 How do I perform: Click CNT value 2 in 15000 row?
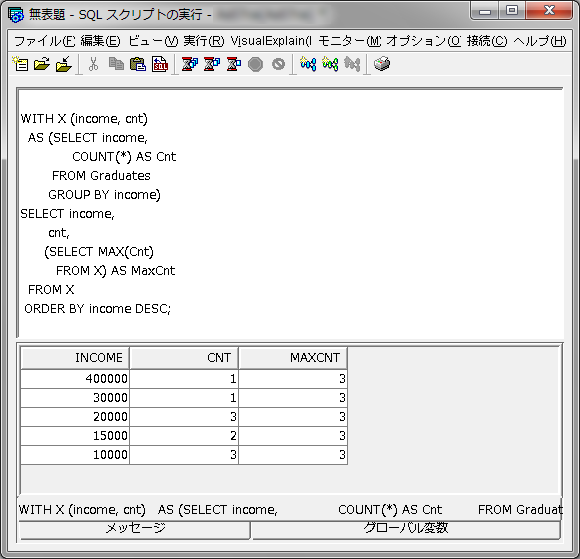click(184, 436)
